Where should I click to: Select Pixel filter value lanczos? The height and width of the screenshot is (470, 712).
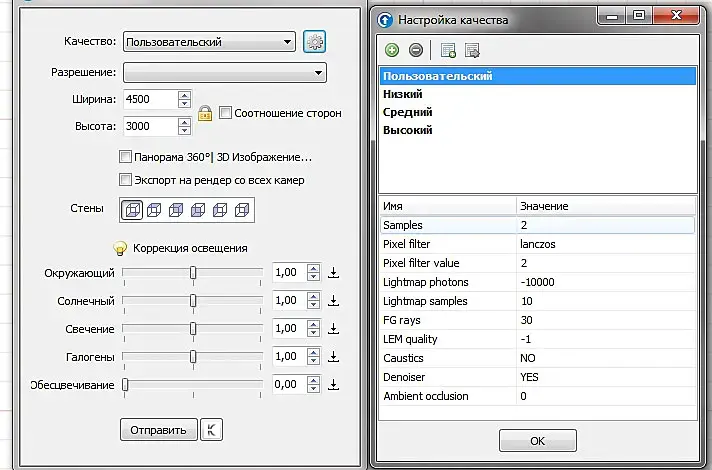(606, 244)
